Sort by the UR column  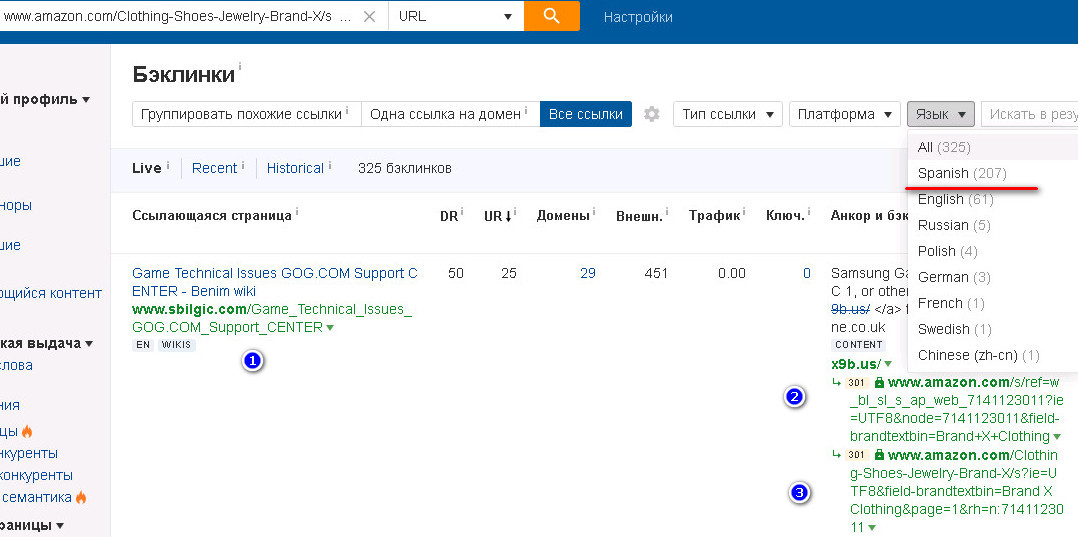(x=497, y=216)
